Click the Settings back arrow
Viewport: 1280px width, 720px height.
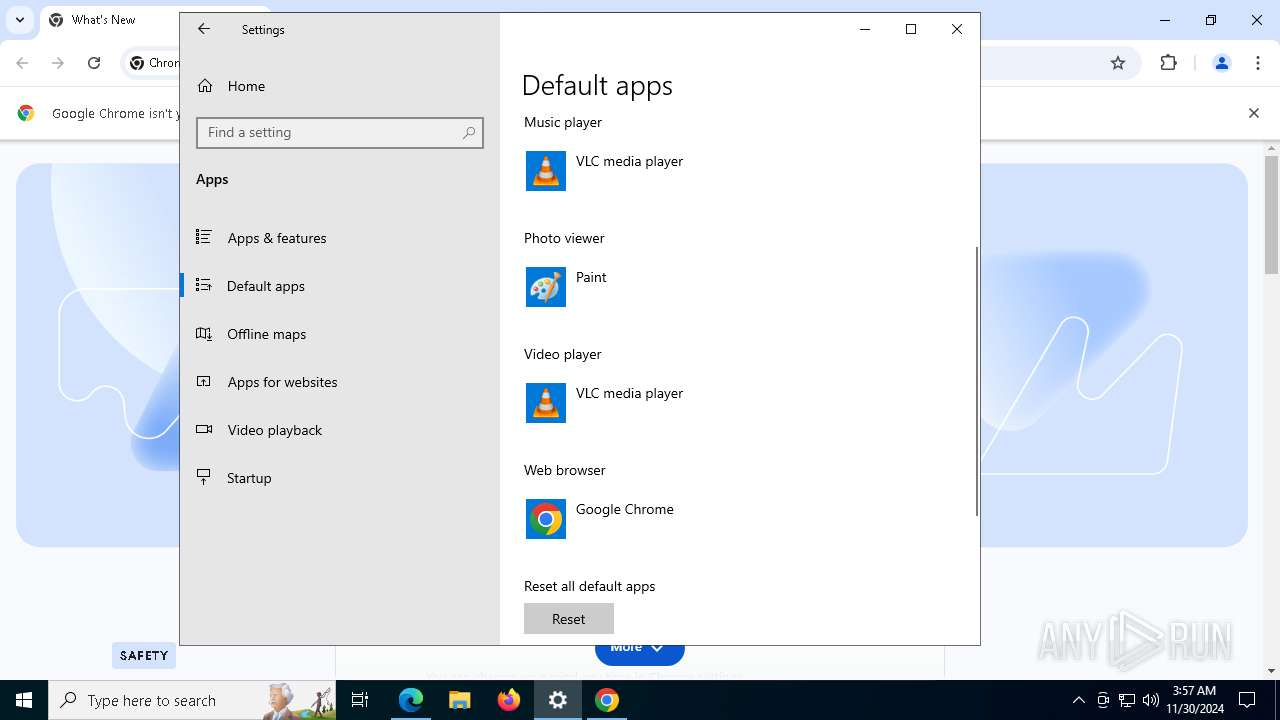[x=204, y=29]
